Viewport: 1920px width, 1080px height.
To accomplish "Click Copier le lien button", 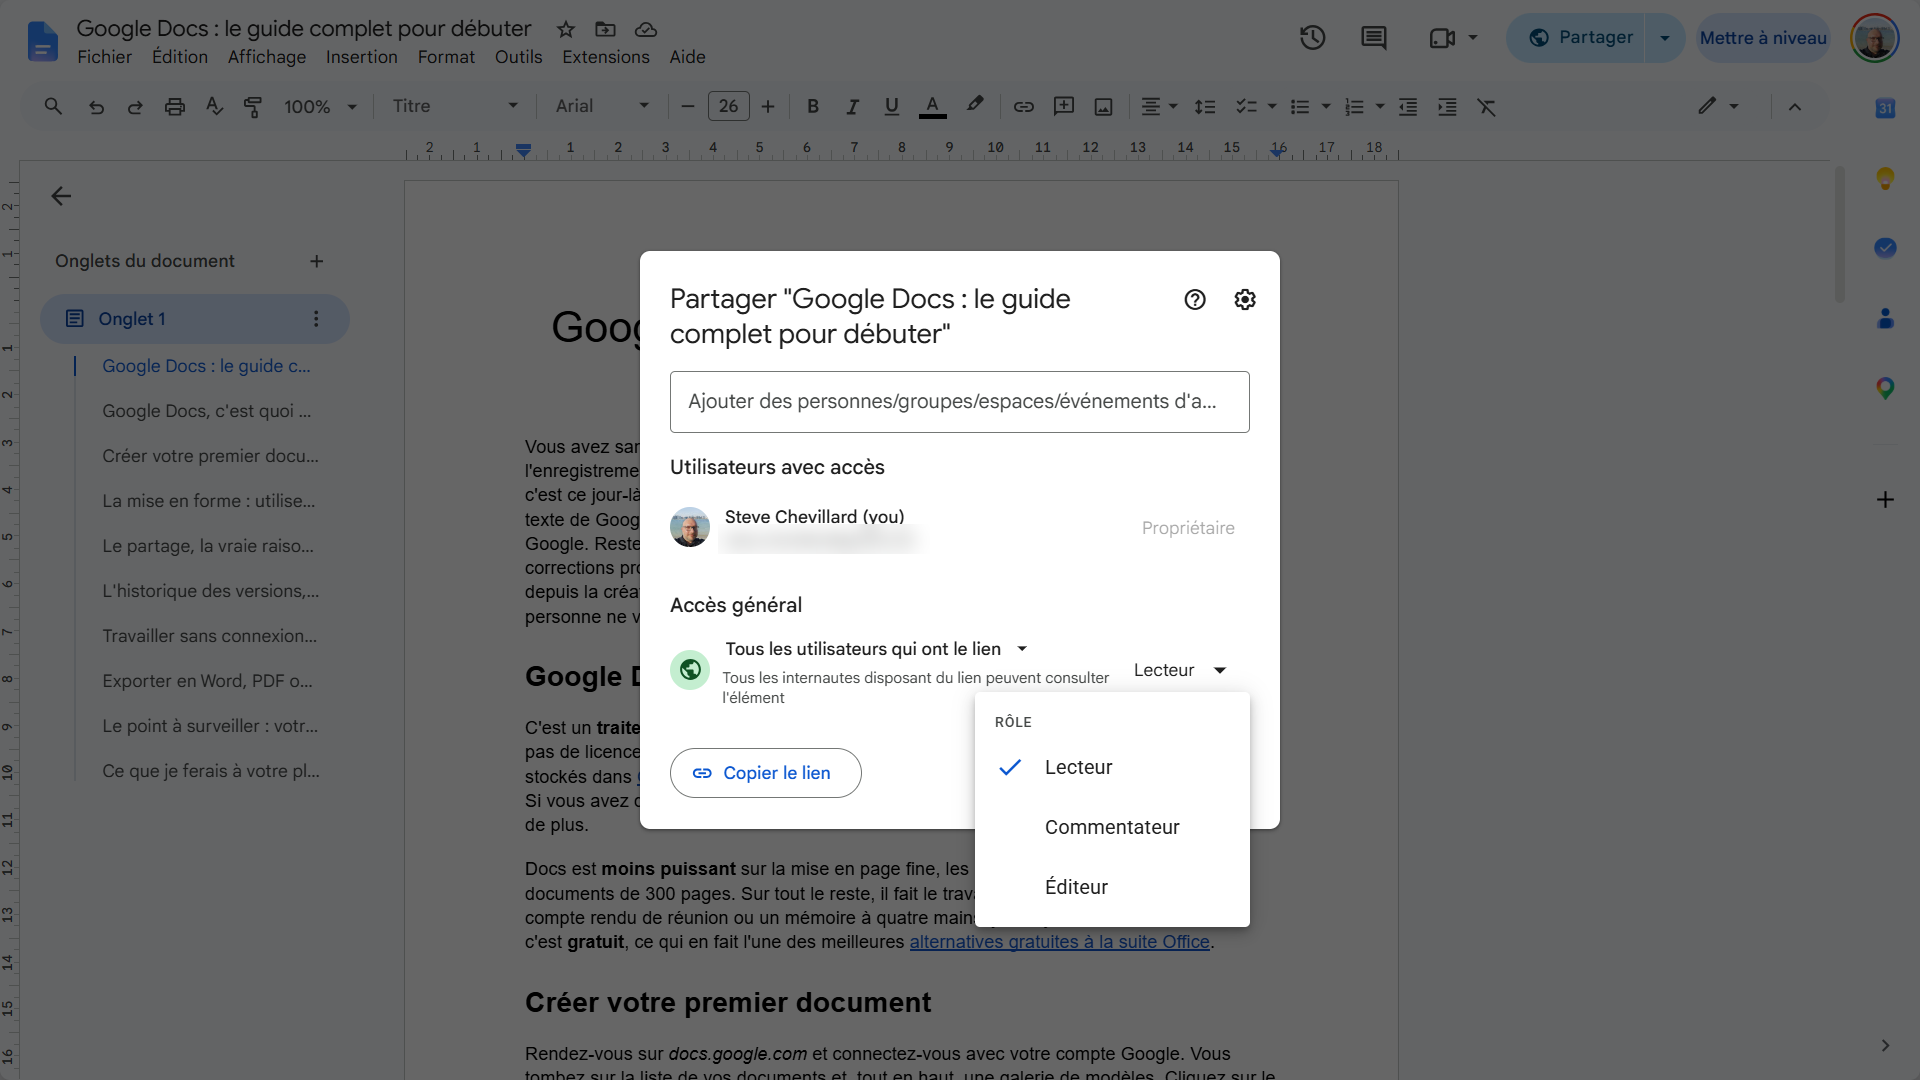I will pos(765,773).
